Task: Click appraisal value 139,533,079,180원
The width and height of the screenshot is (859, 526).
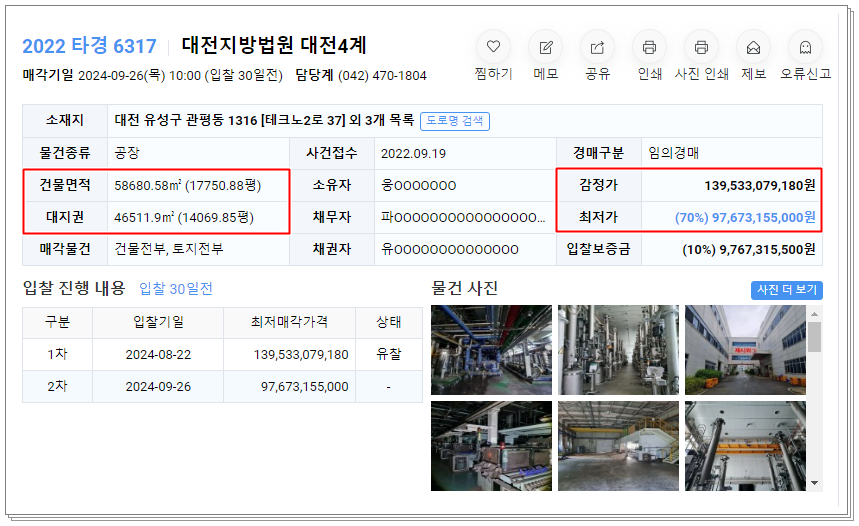Action: pos(760,185)
